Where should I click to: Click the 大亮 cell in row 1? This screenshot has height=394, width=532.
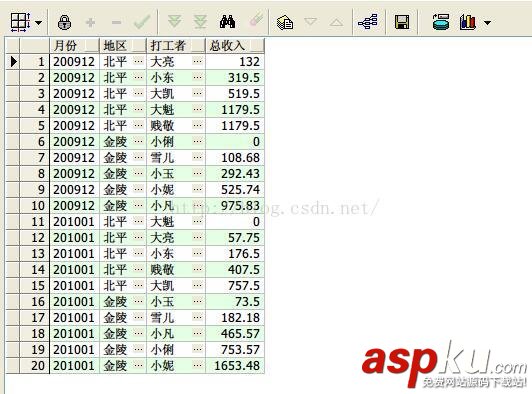[x=176, y=61]
